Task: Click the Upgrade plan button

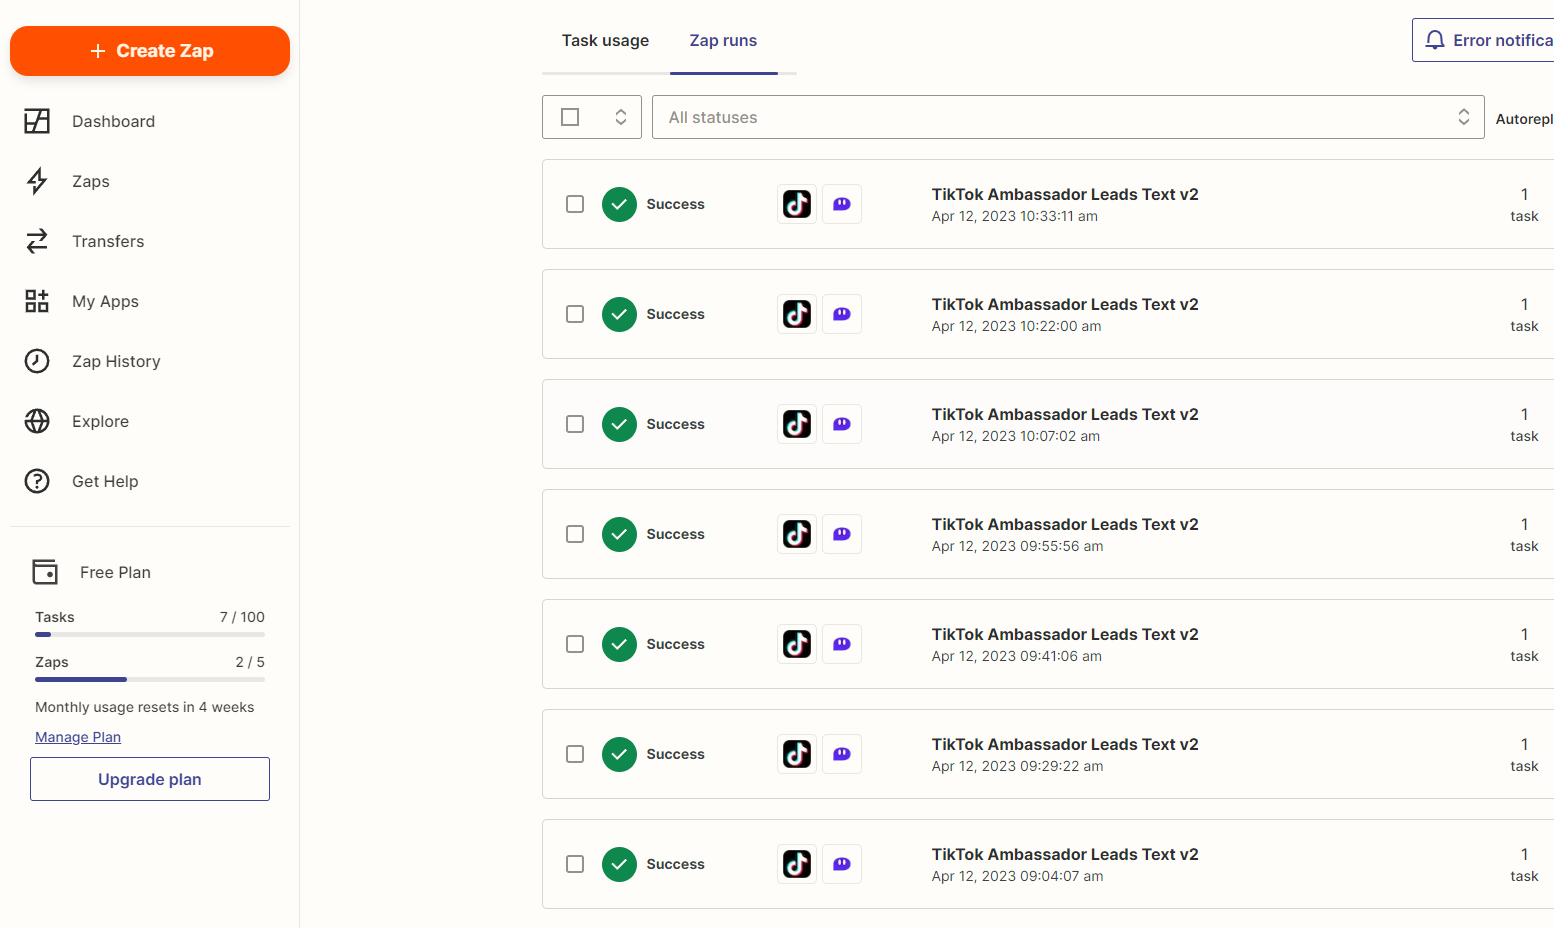Action: (150, 779)
